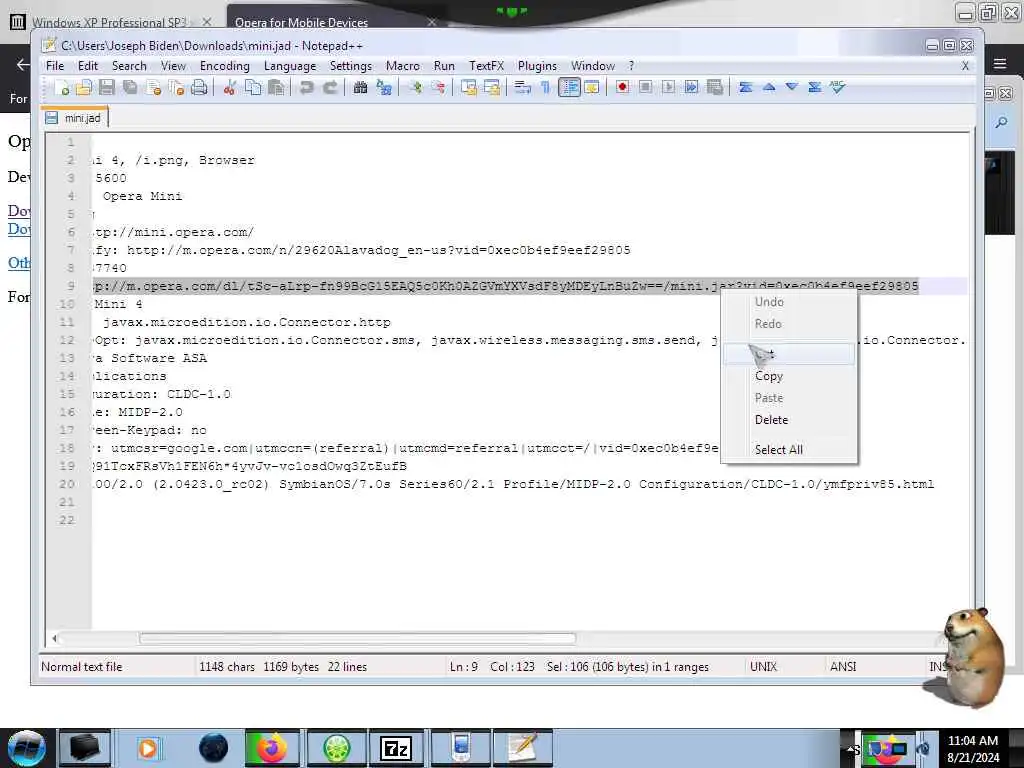Viewport: 1024px width, 768px height.
Task: Click the Redo arrow toolbar icon
Action: tap(330, 88)
